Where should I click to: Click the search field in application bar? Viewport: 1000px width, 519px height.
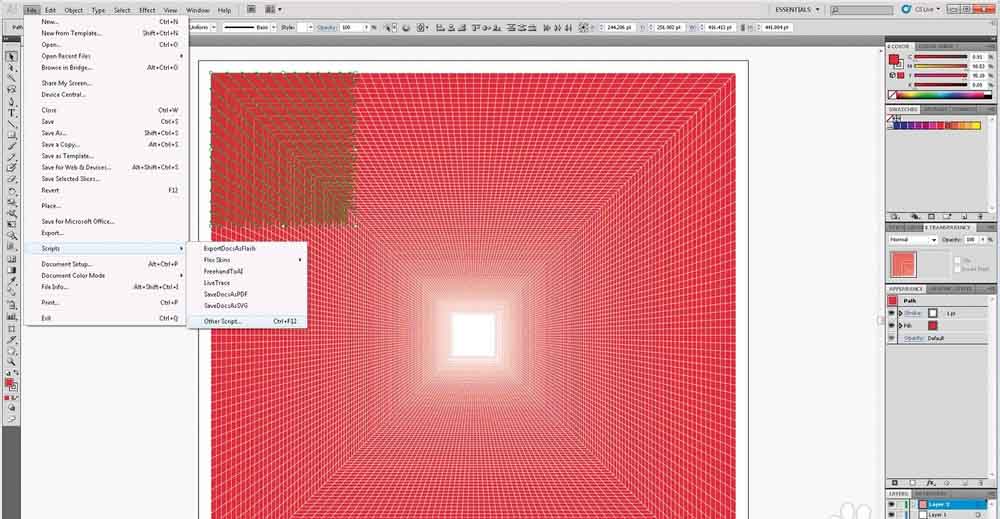coord(862,10)
